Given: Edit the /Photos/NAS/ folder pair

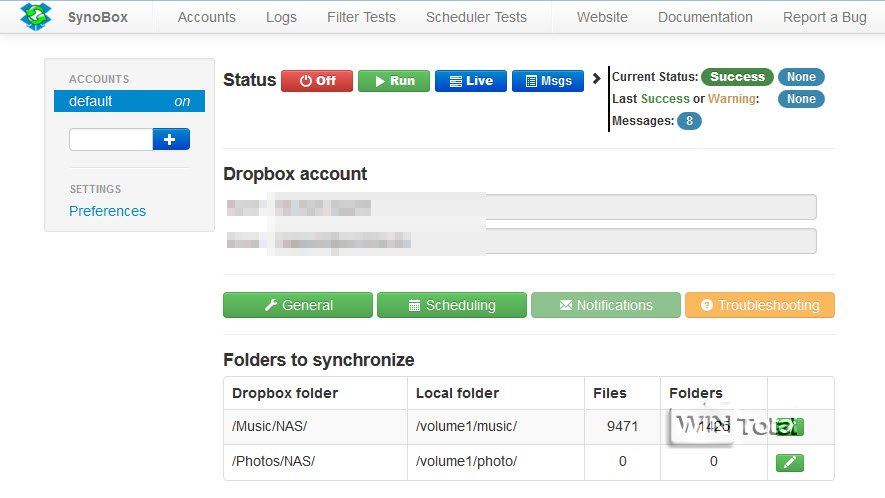Looking at the screenshot, I should (x=790, y=462).
